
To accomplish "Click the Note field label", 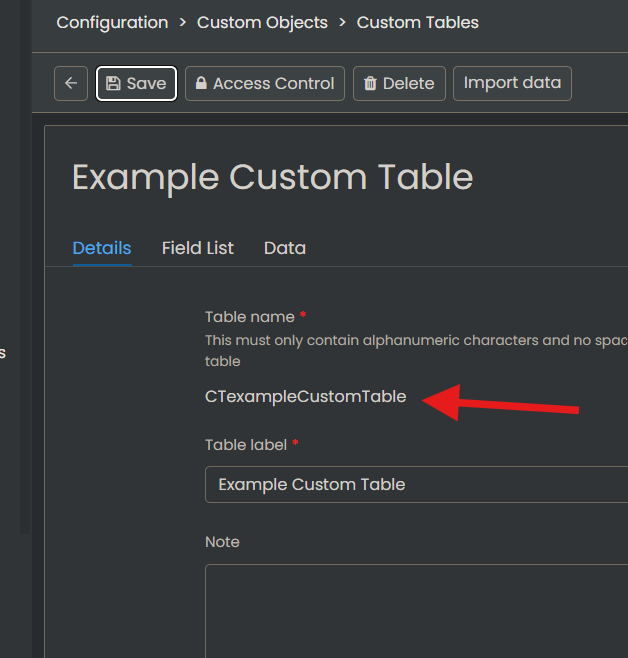I will 222,542.
